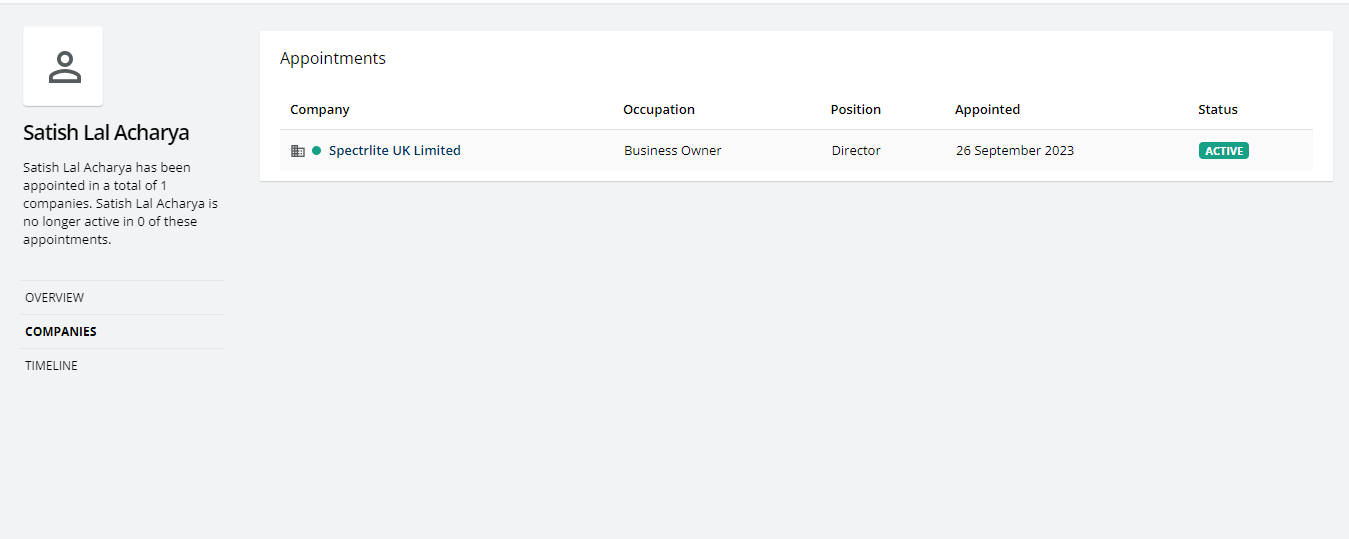Click the green ACTIVE status badge
The image size is (1349, 539).
click(x=1223, y=151)
